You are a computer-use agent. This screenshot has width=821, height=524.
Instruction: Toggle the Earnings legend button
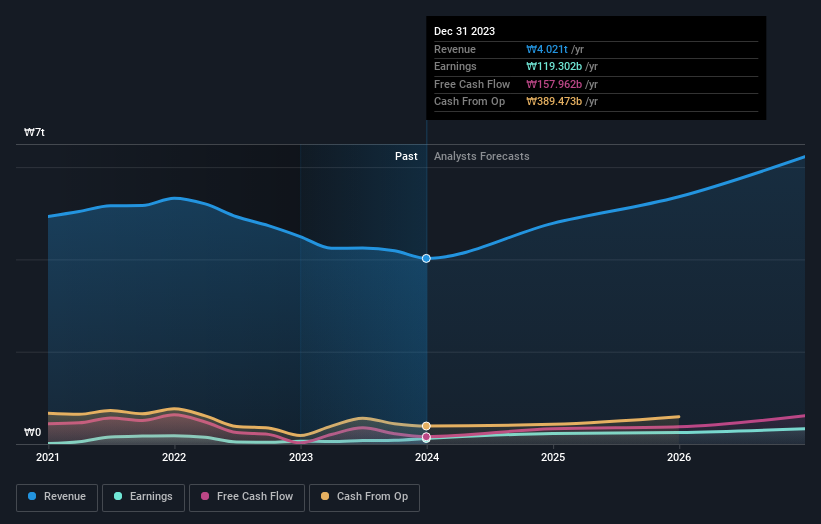(143, 497)
